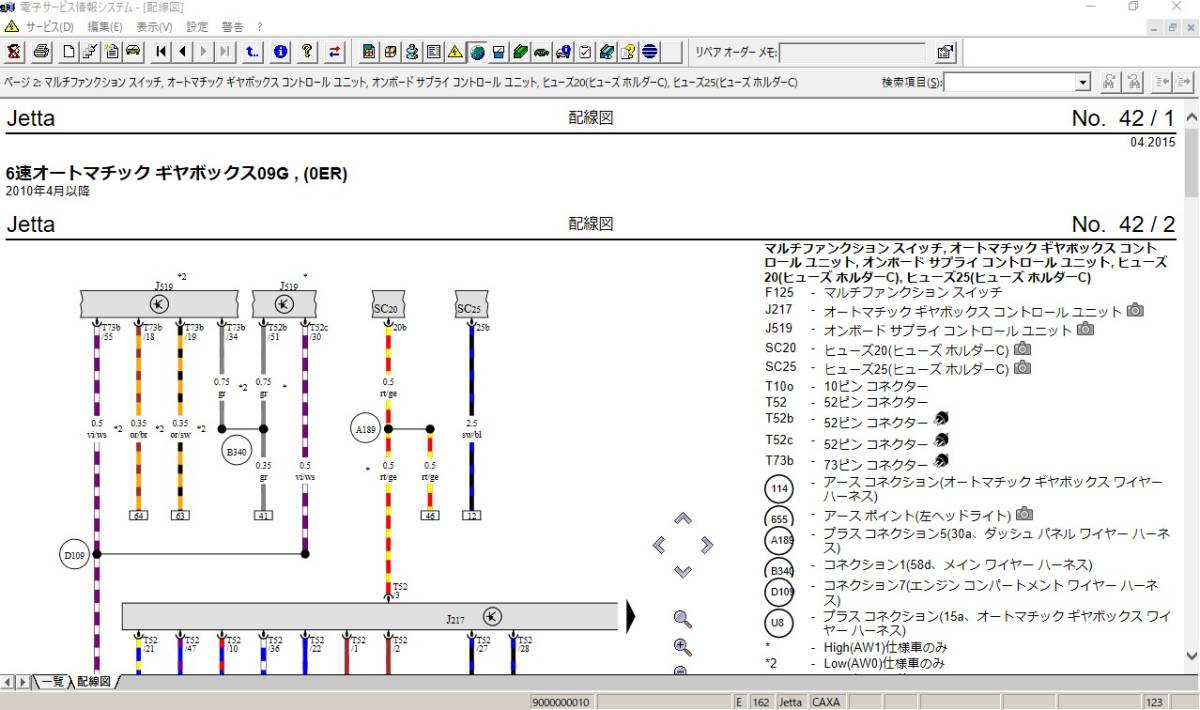
Task: Open online help via the question mark icon
Action: tap(307, 51)
